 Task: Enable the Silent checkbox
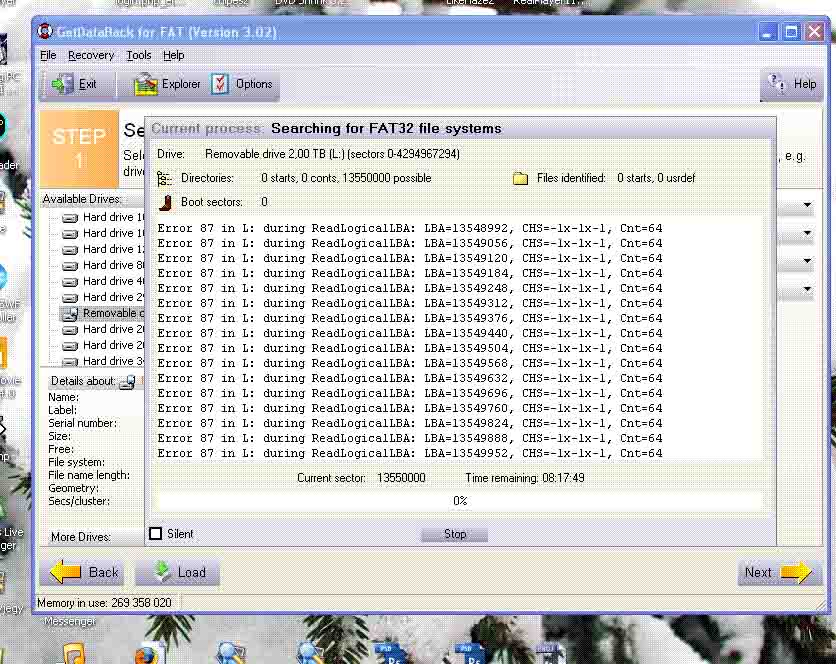click(x=156, y=533)
